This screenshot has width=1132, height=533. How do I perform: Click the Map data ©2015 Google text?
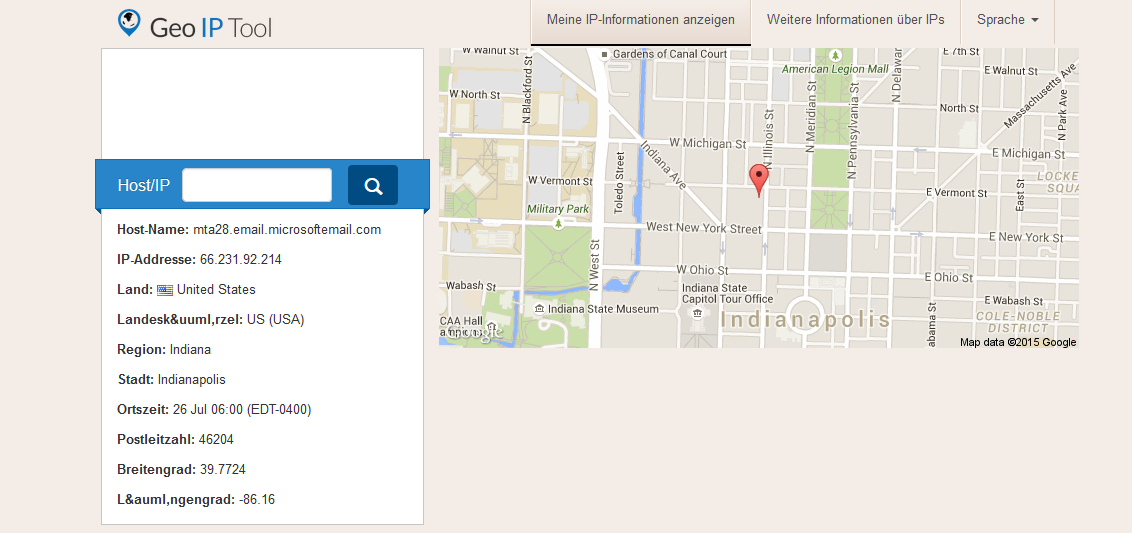pyautogui.click(x=1018, y=342)
